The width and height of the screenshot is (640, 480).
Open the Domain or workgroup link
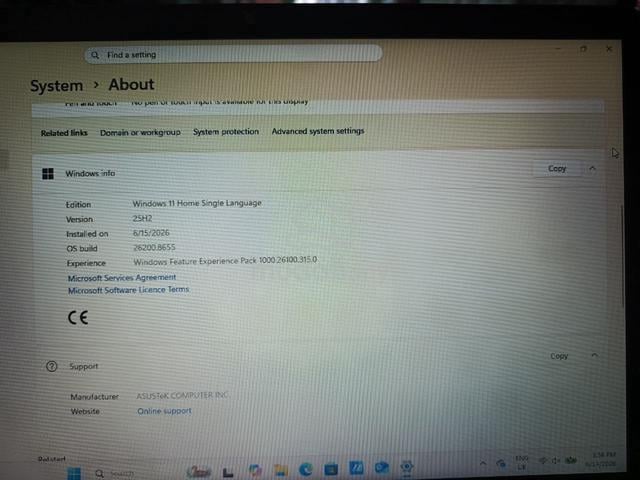(x=140, y=132)
